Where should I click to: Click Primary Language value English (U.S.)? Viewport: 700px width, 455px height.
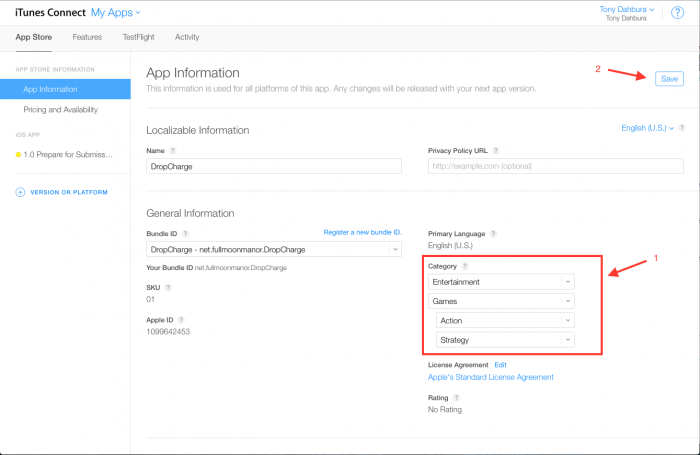450,246
